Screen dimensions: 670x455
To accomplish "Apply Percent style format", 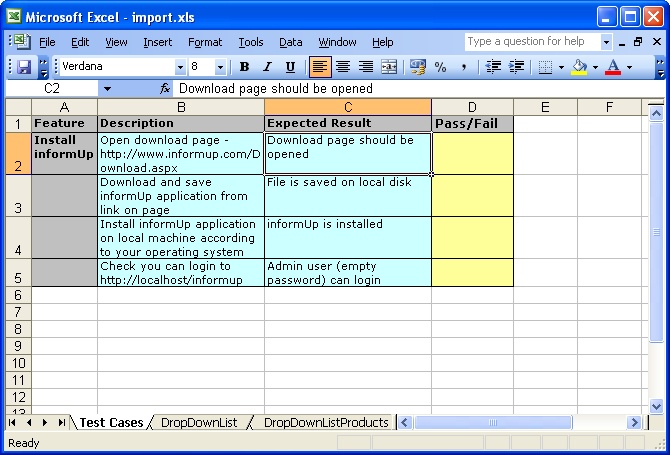I will coord(441,67).
